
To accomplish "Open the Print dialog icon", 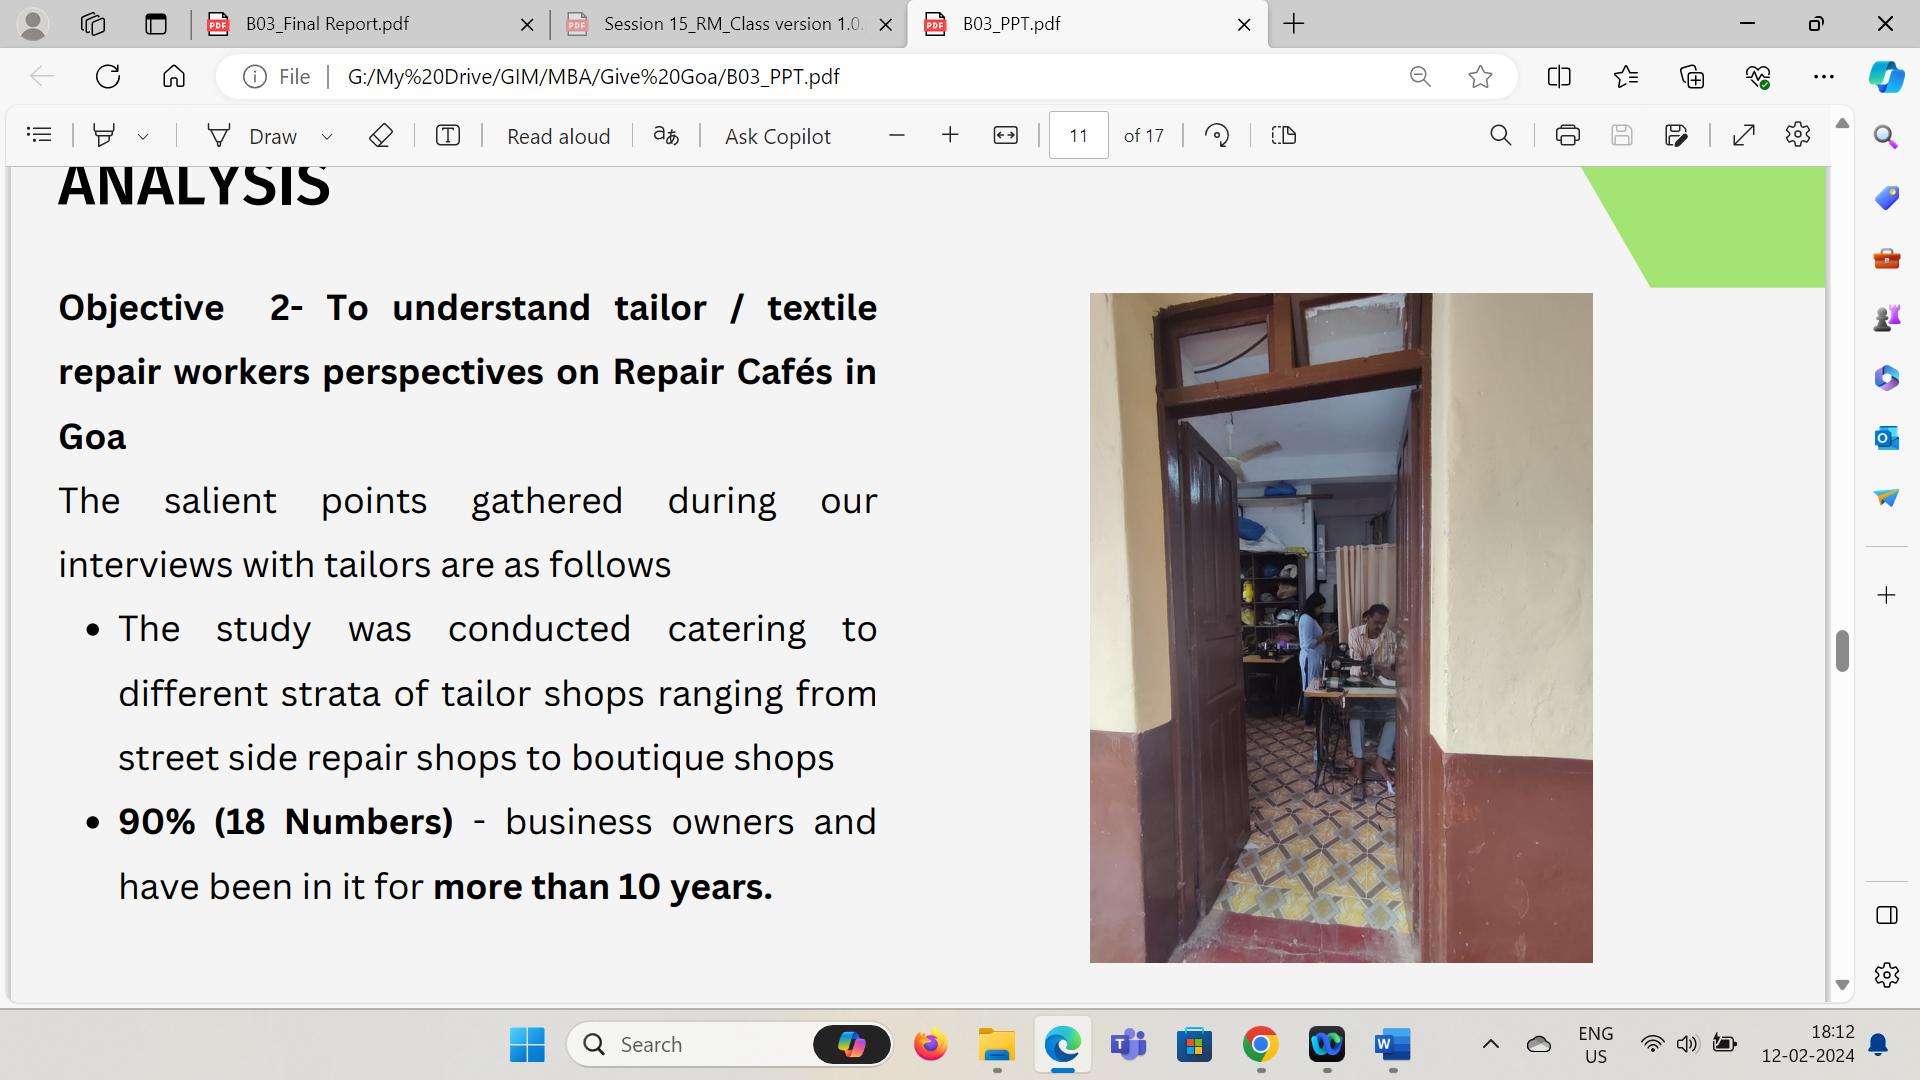I will pyautogui.click(x=1567, y=135).
